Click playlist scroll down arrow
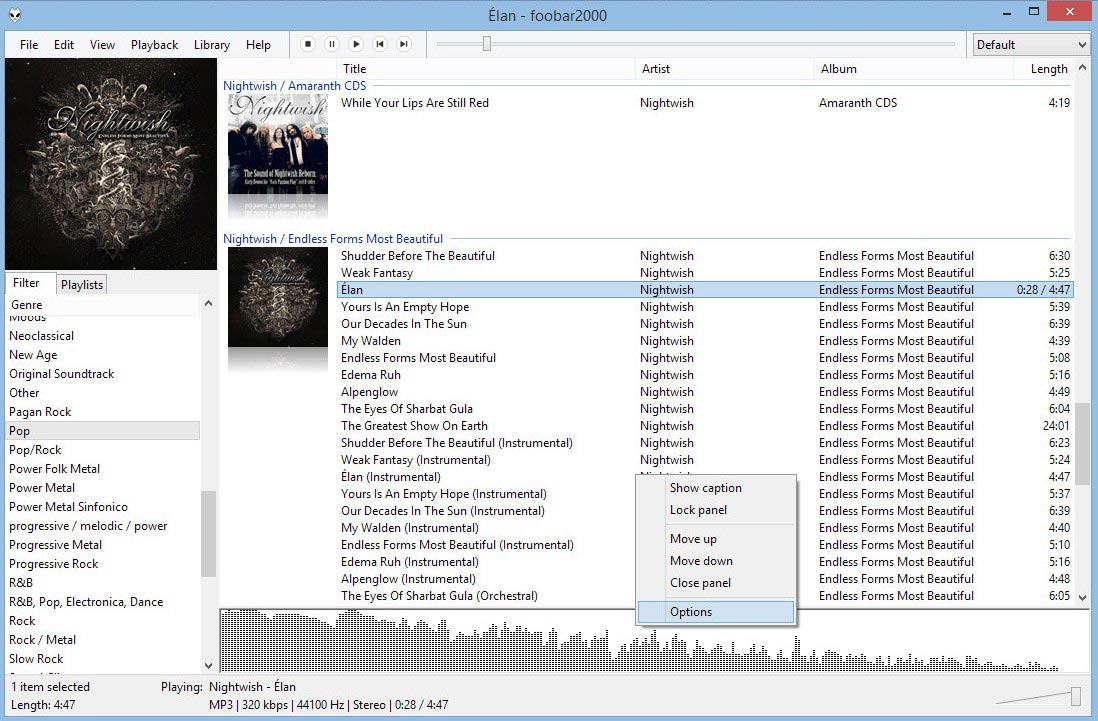Viewport: 1098px width, 721px height. [1083, 598]
